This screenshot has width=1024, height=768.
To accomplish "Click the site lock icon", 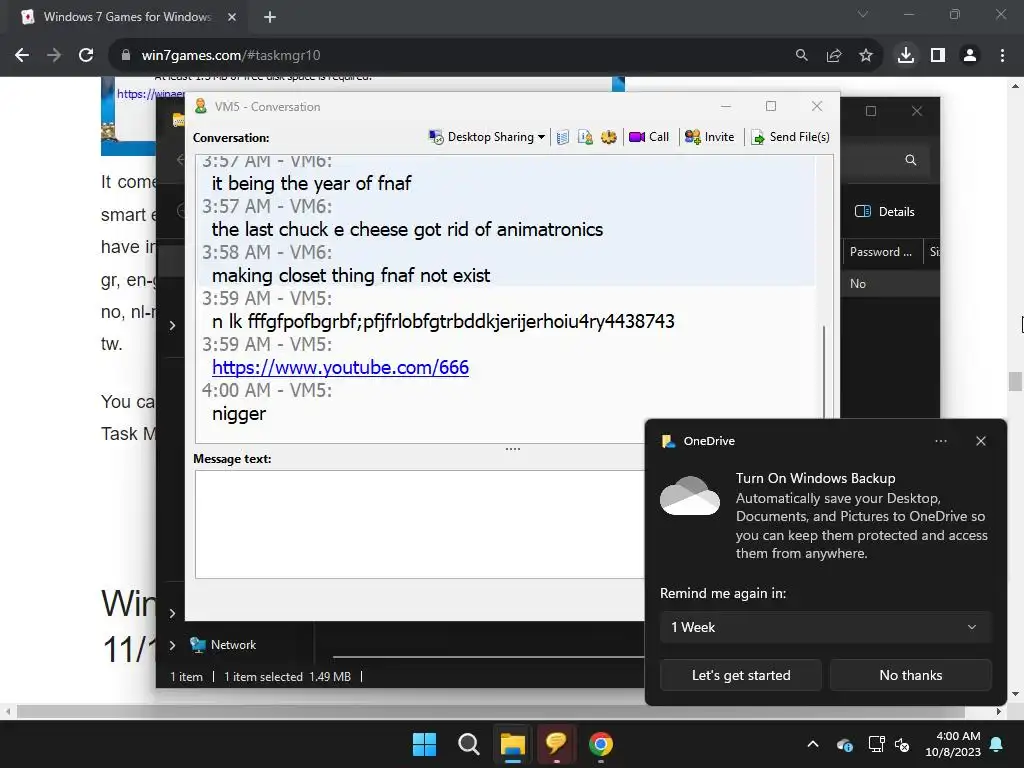I will click(125, 56).
